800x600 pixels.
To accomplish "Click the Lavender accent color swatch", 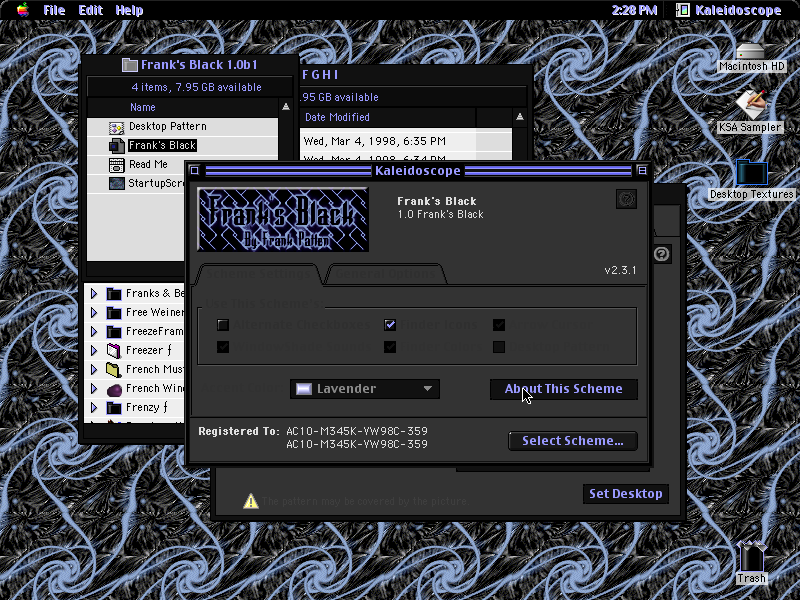I will [304, 389].
